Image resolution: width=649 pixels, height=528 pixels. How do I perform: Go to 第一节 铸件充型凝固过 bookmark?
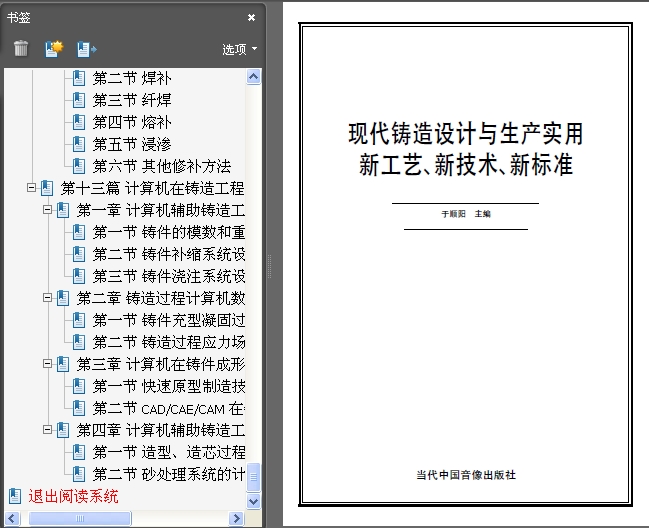tap(168, 320)
